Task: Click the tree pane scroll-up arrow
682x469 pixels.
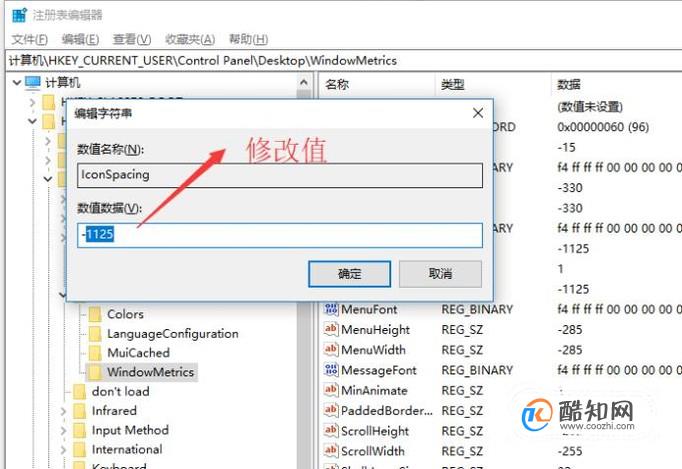Action: 304,82
